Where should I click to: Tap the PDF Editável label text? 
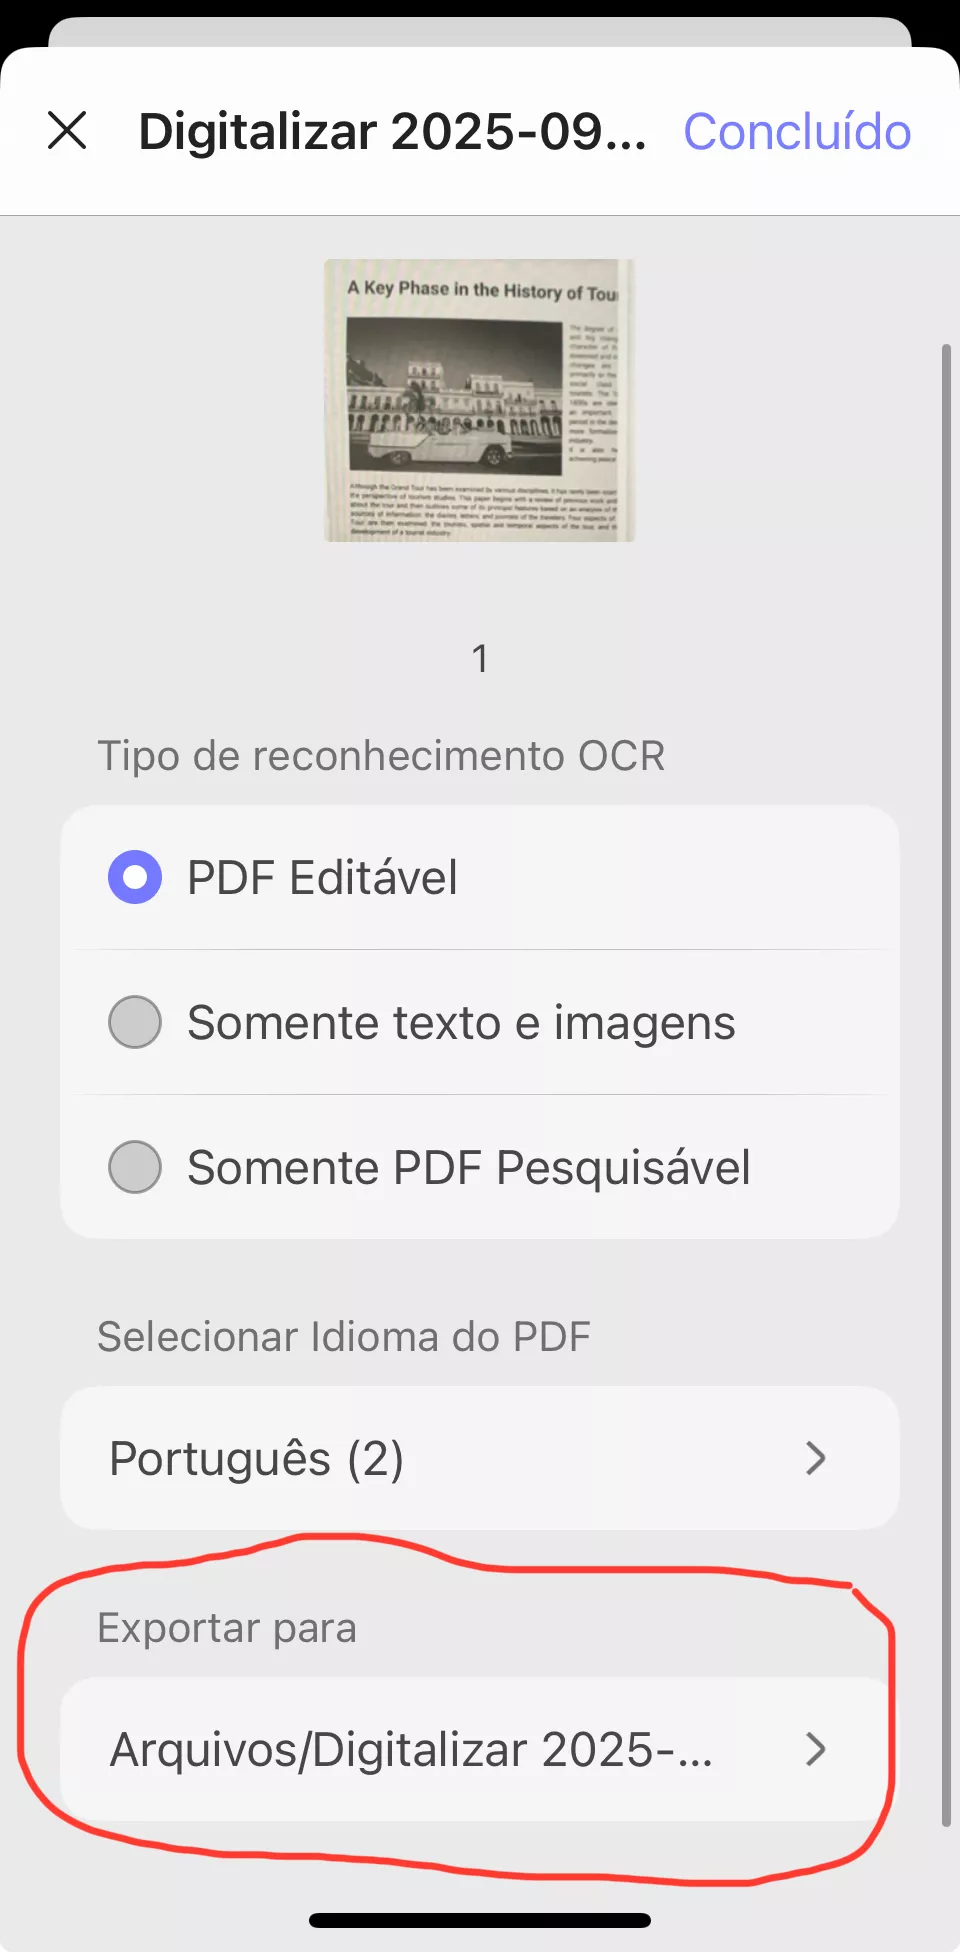click(x=322, y=878)
